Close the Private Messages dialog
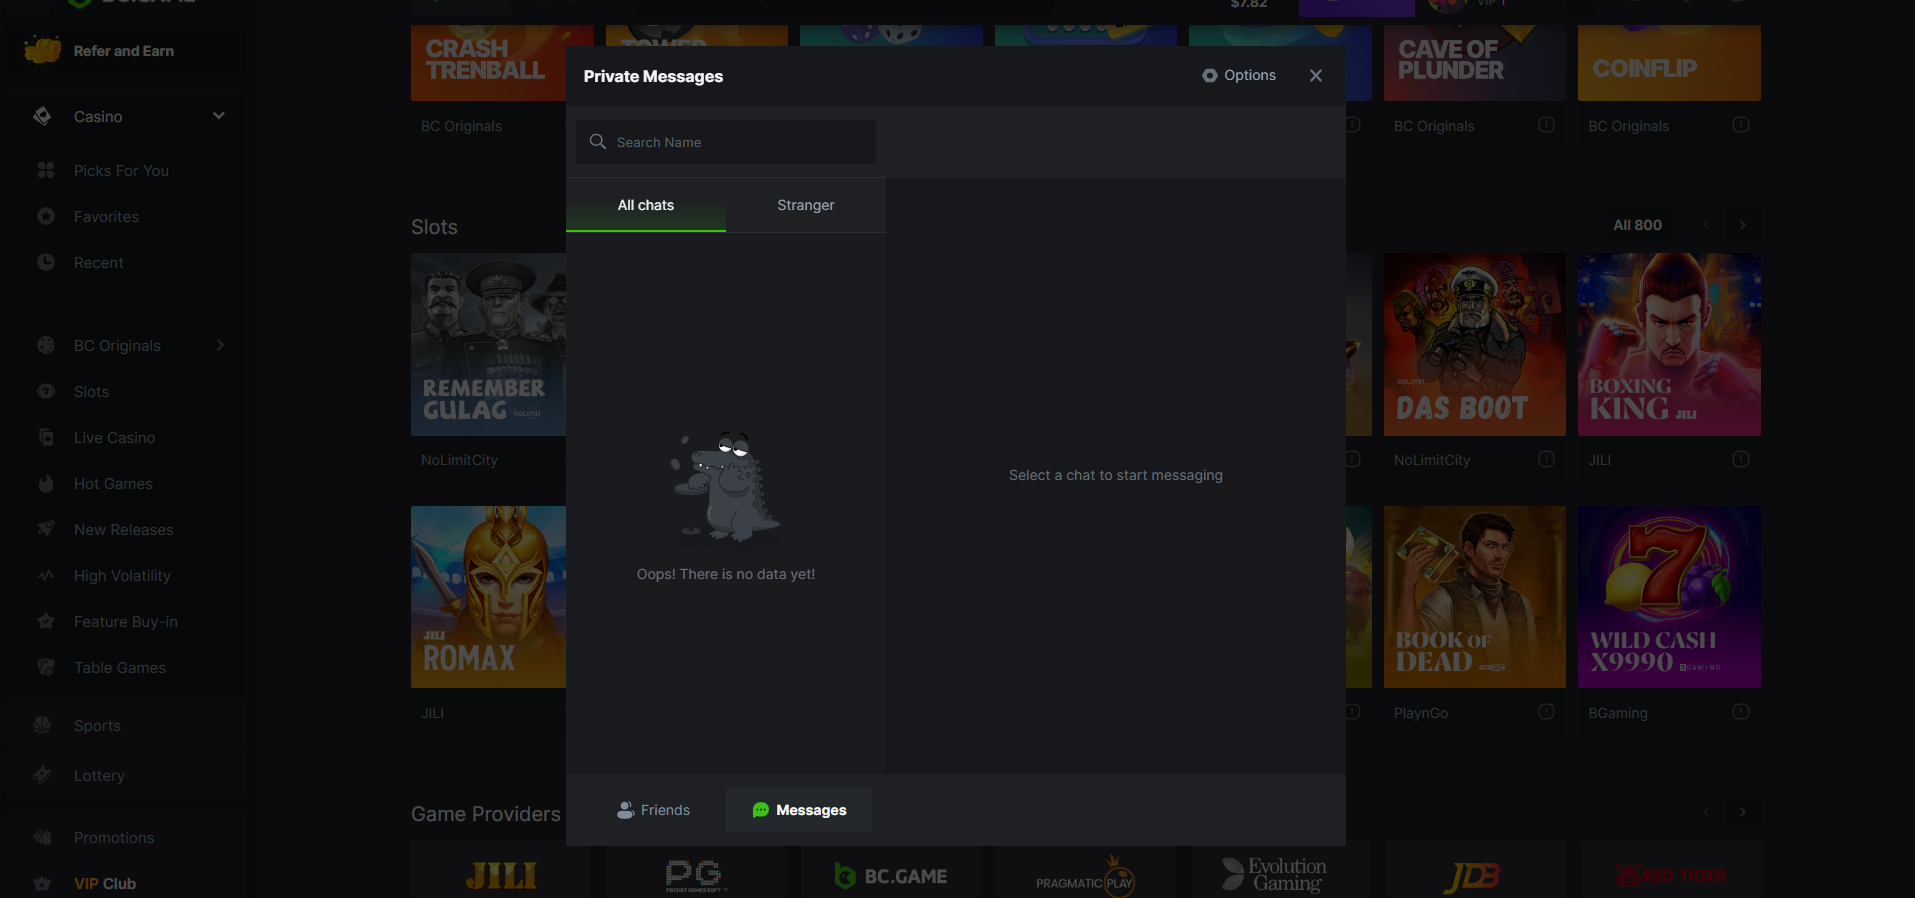 (1316, 76)
